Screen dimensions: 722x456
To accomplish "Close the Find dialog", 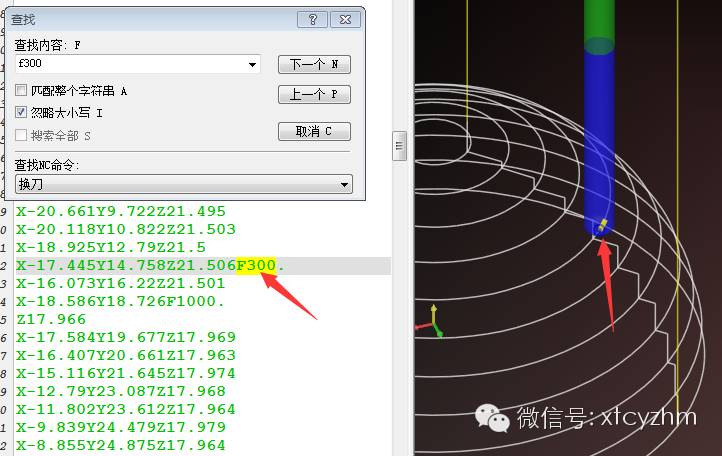I will pos(345,20).
